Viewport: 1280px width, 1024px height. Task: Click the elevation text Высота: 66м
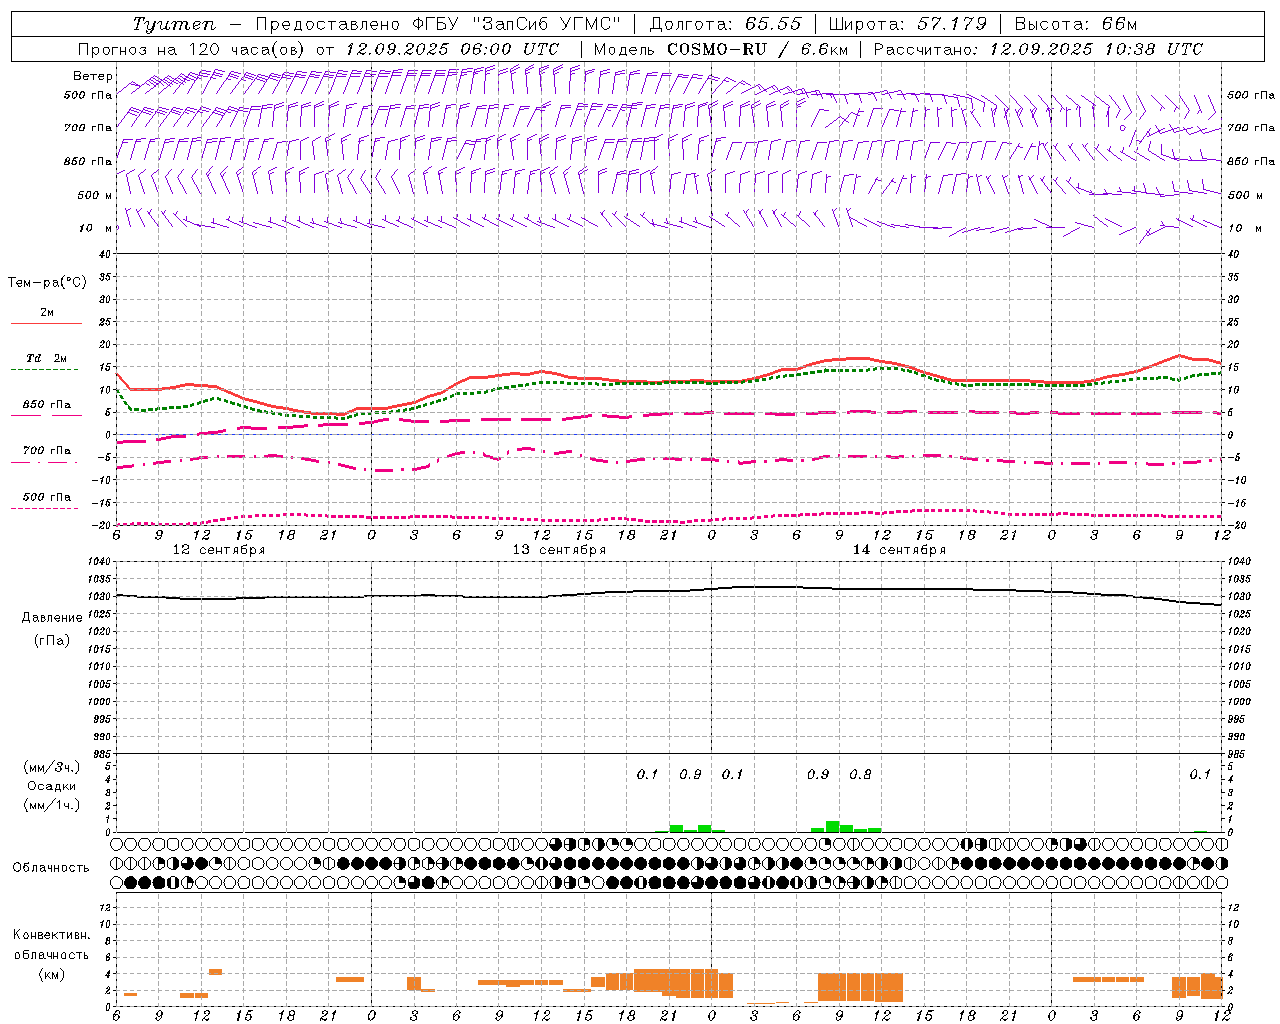pyautogui.click(x=1075, y=24)
